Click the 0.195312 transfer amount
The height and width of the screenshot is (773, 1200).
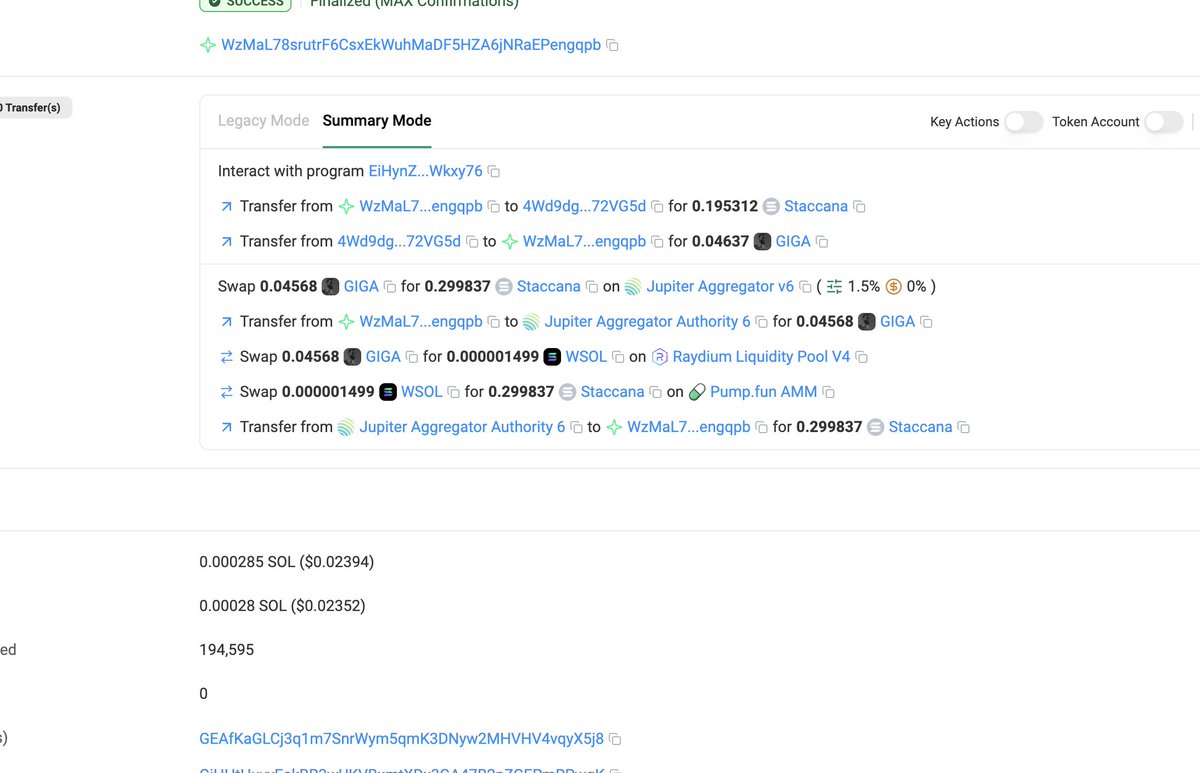[725, 206]
